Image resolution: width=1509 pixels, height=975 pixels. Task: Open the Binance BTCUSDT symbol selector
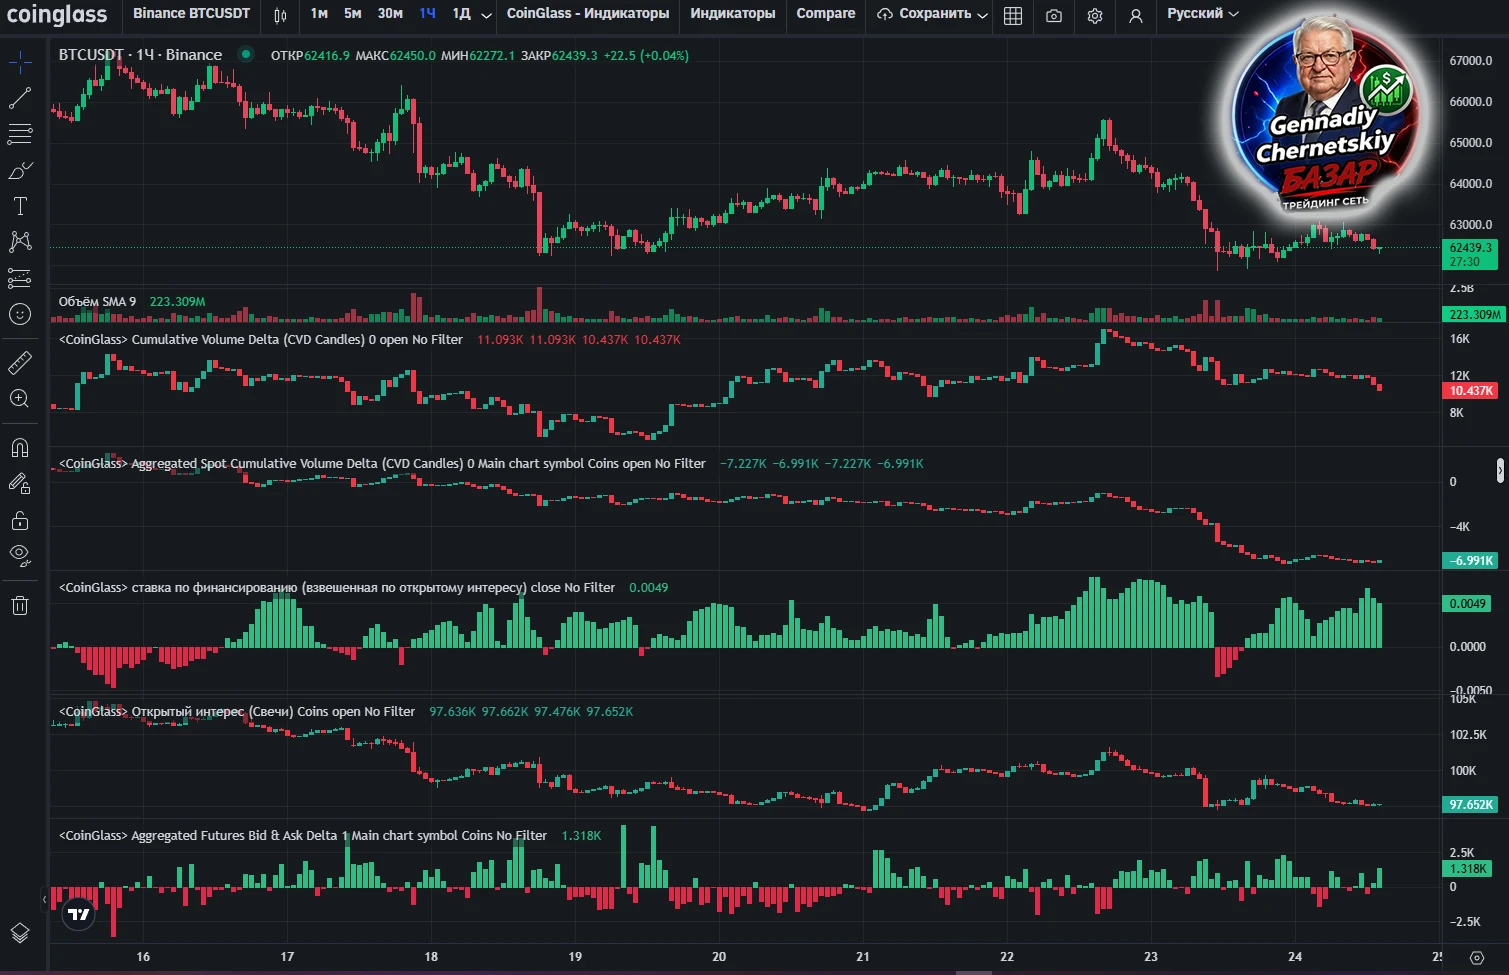[x=191, y=14]
